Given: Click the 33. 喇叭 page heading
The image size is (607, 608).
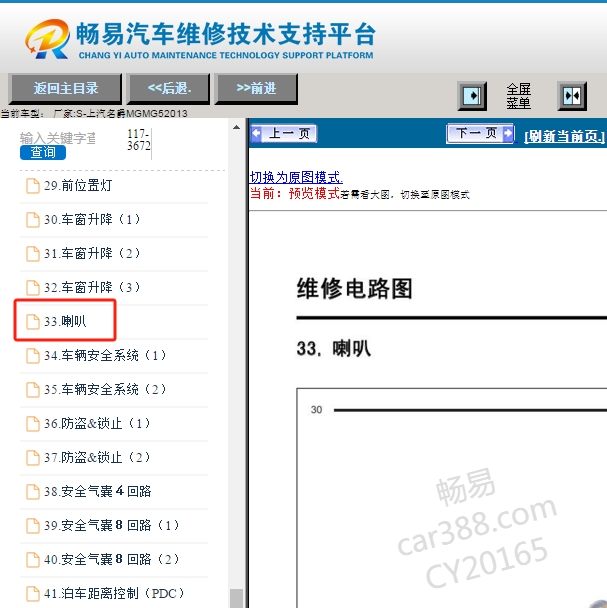Looking at the screenshot, I should (x=334, y=348).
